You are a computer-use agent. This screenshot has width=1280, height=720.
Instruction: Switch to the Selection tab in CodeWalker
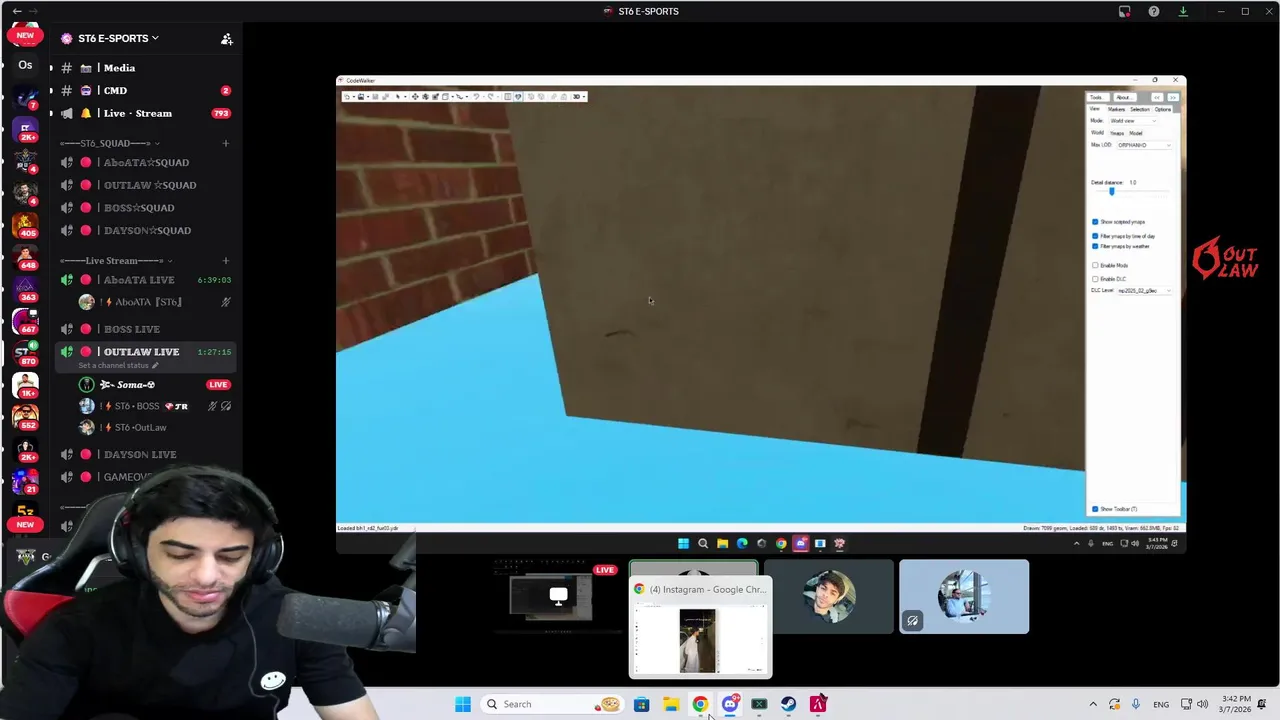click(x=1140, y=109)
